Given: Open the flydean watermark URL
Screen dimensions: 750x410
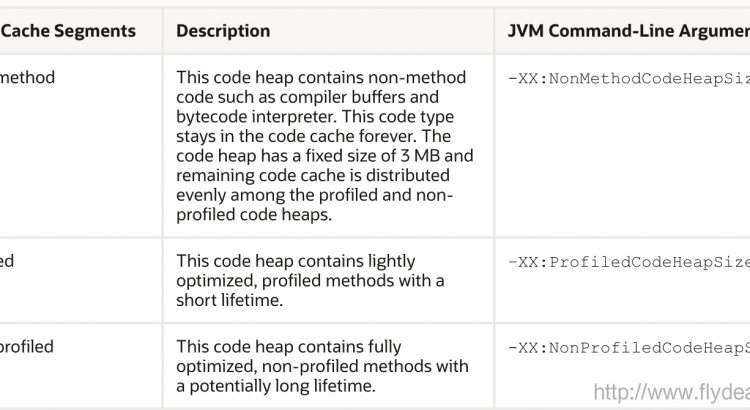Looking at the screenshot, I should [x=671, y=391].
